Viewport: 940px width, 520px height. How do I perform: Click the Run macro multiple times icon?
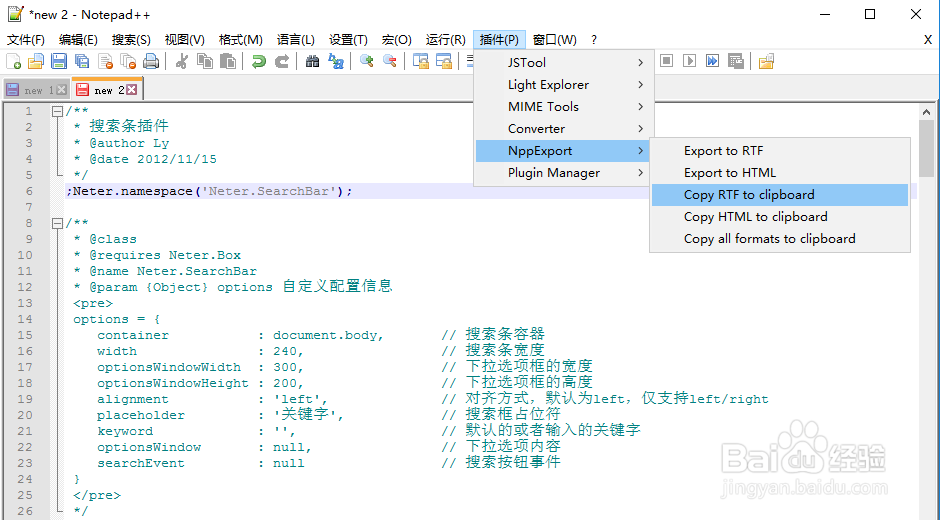point(712,61)
